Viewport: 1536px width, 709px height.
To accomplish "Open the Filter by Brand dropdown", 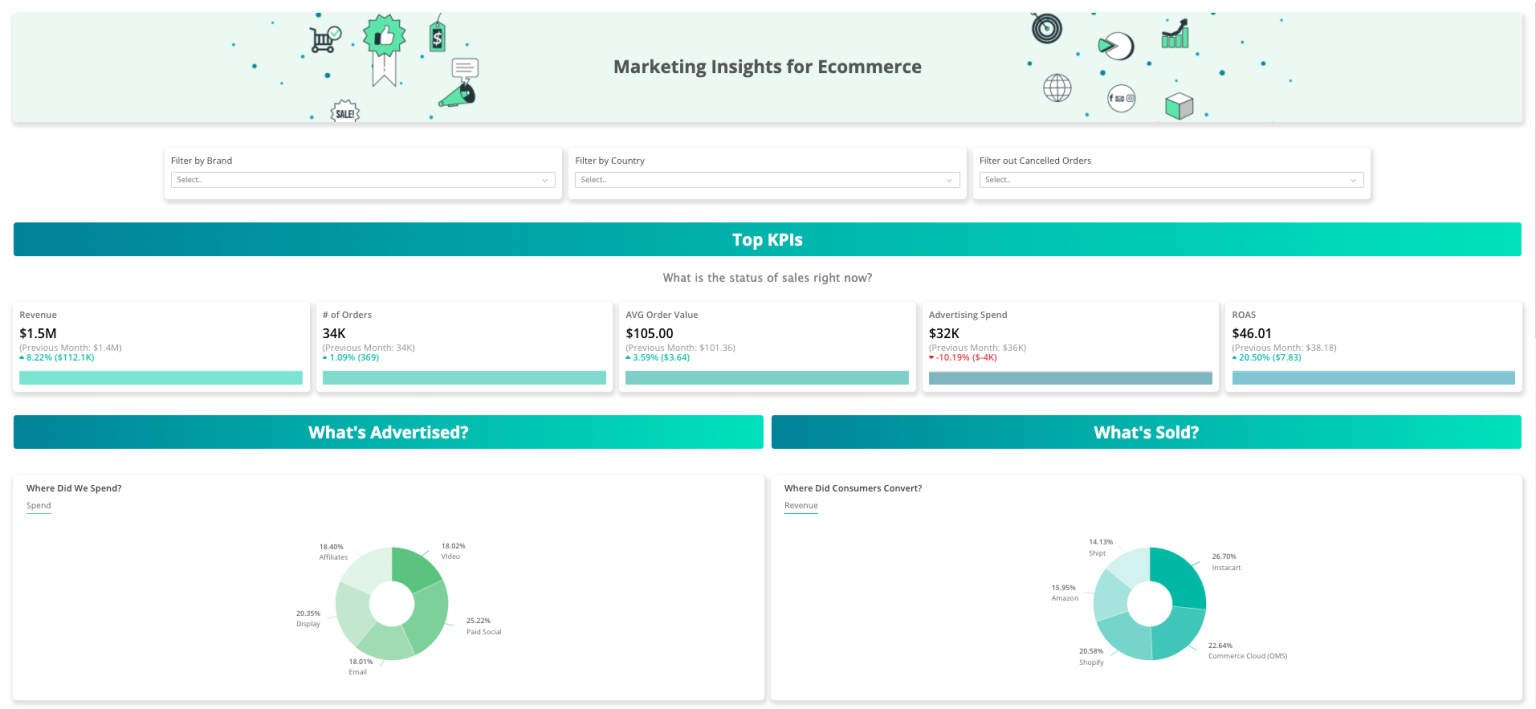I will 362,179.
